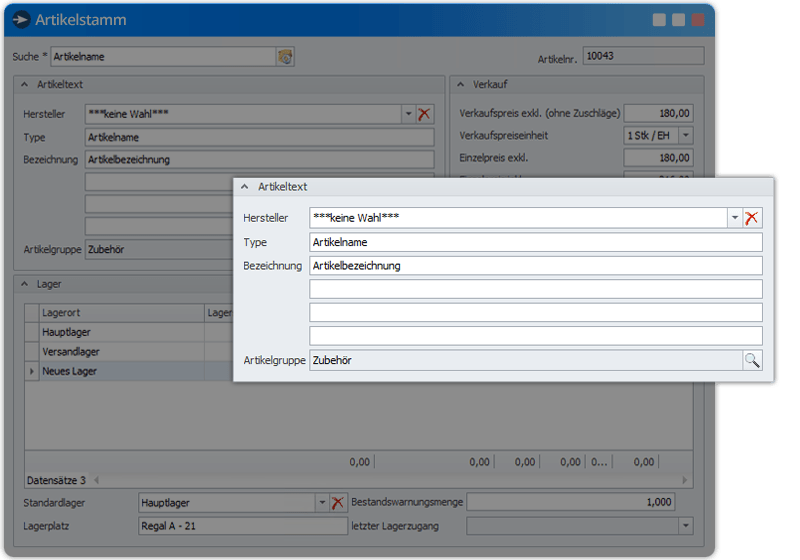Image resolution: width=800 pixels, height=560 pixels.
Task: Click the first empty description line field
Action: click(536, 289)
